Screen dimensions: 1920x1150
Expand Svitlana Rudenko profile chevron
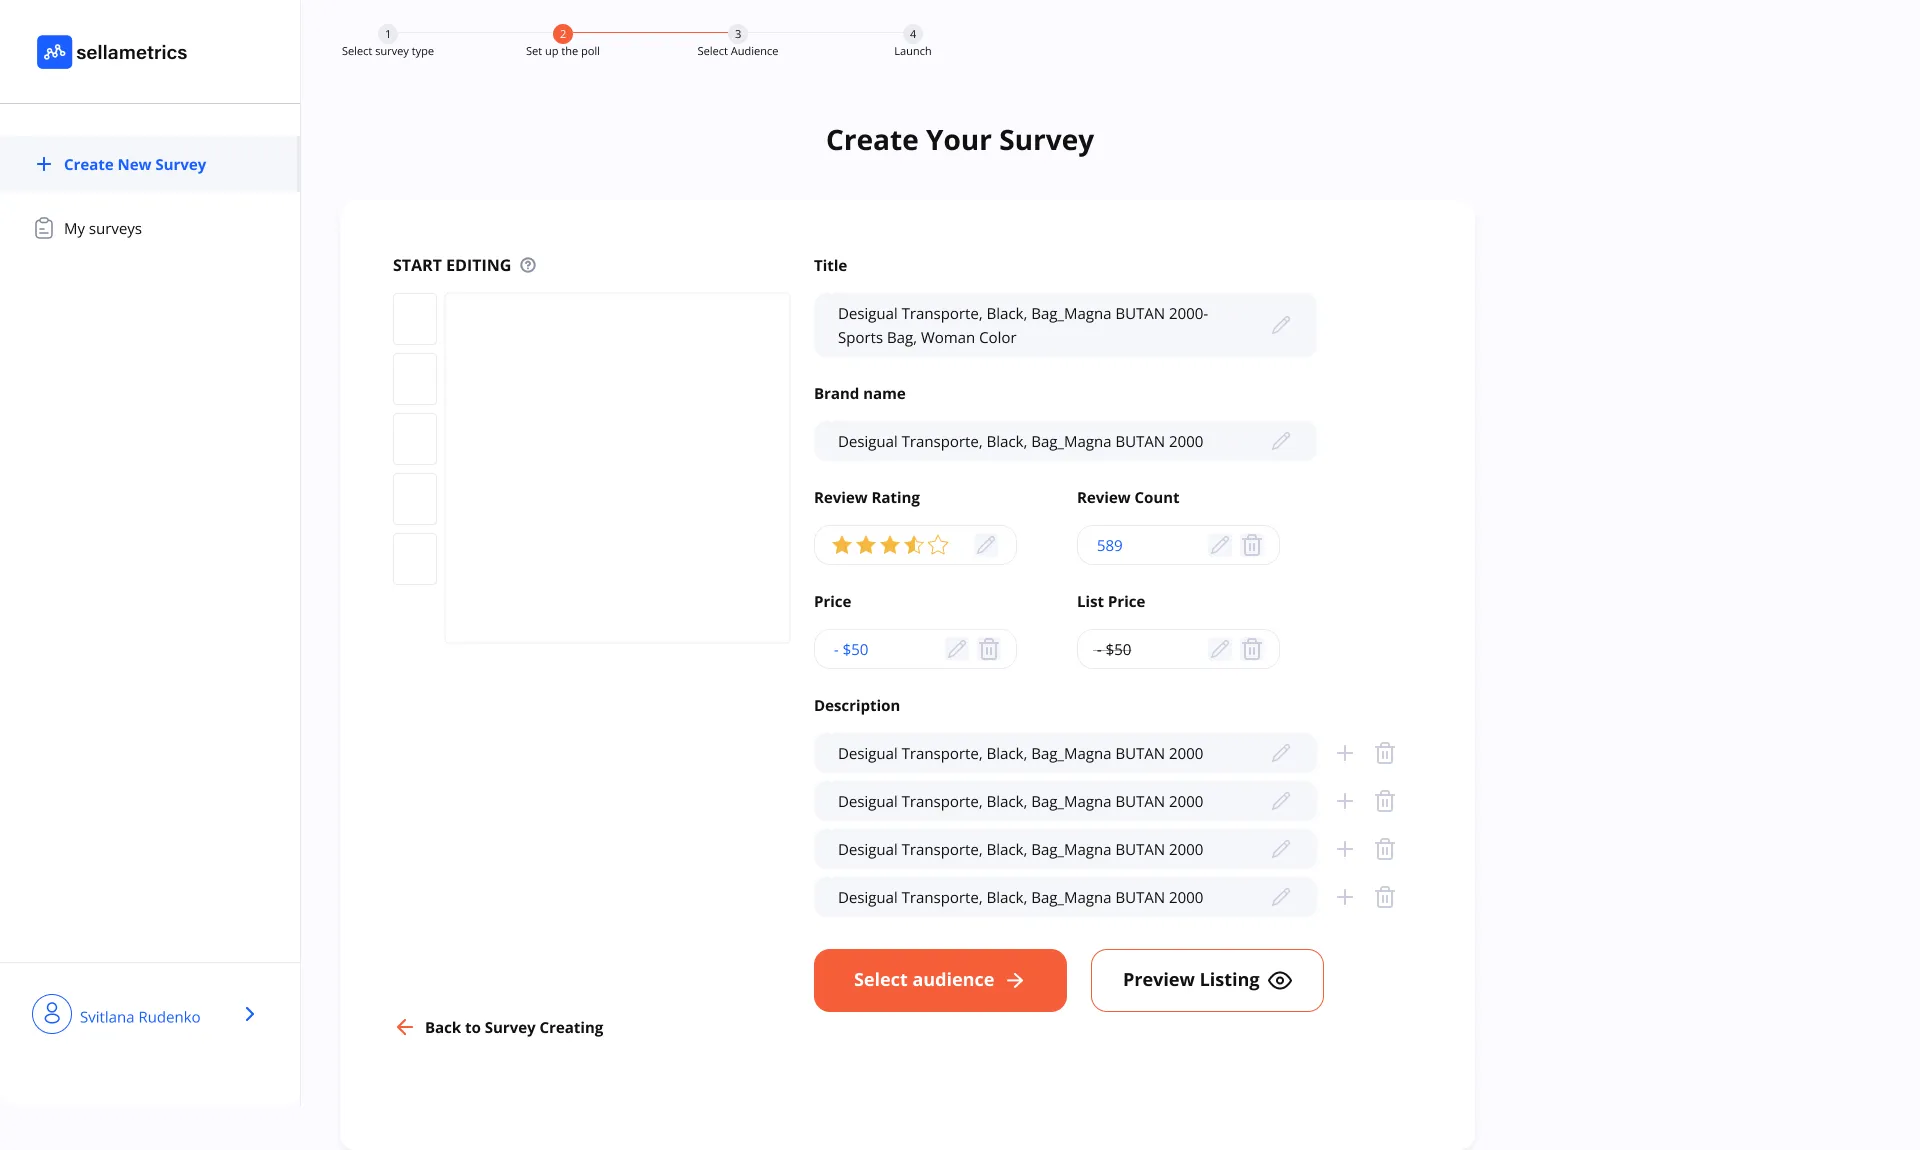click(x=250, y=1014)
